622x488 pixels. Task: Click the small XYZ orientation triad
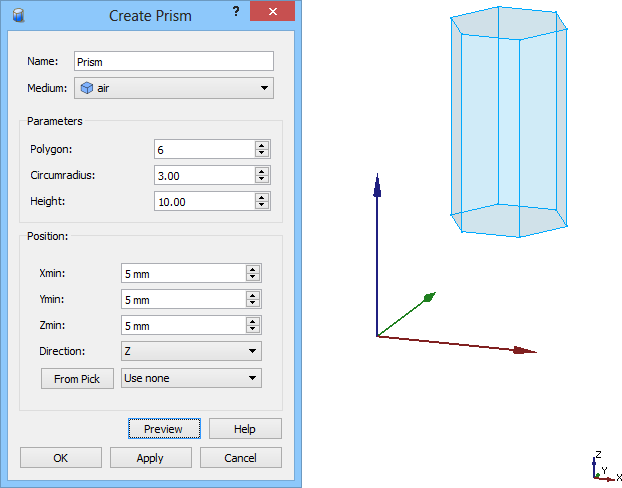tap(607, 467)
